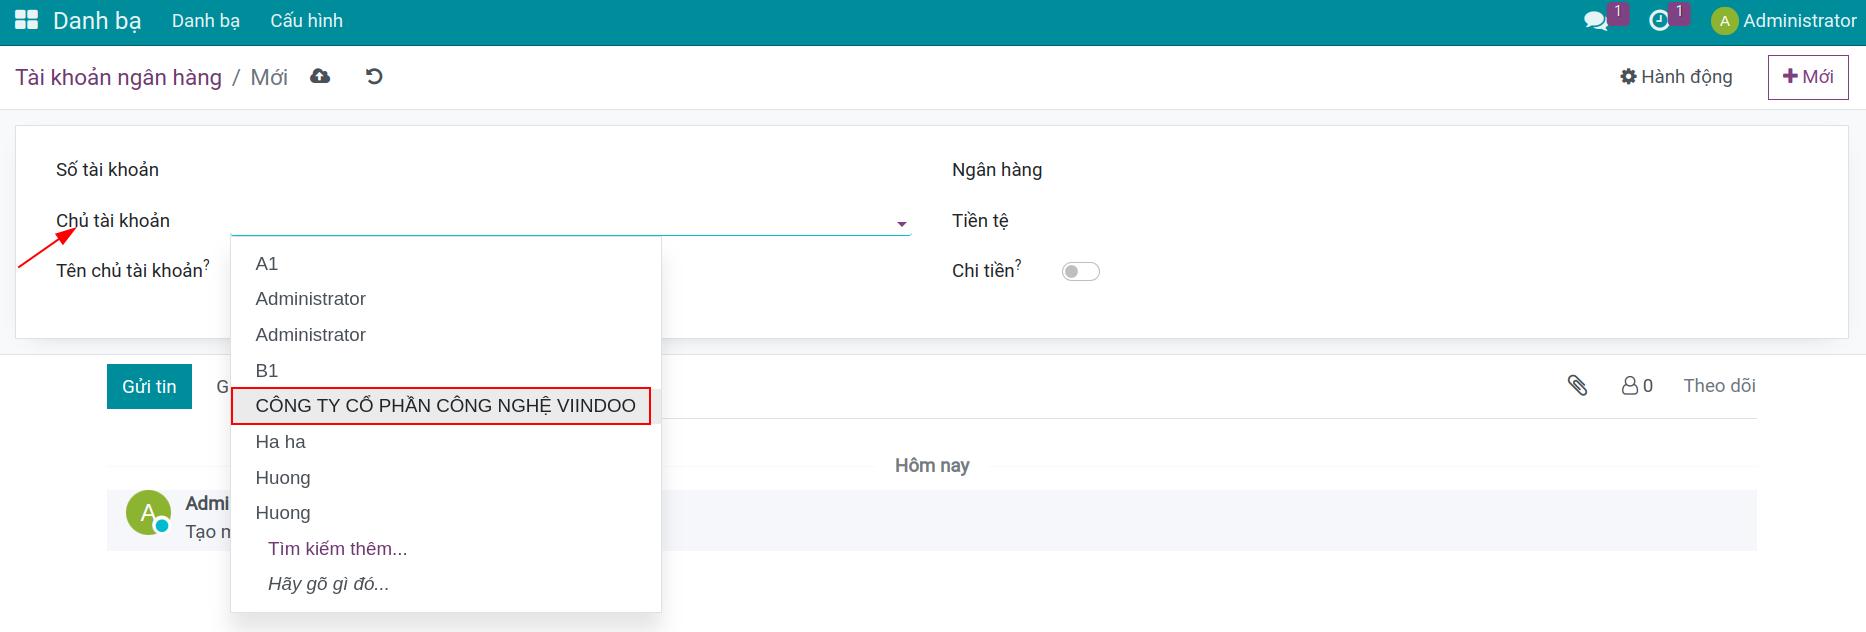Open the apps grid menu icon
The image size is (1866, 632).
click(26, 20)
